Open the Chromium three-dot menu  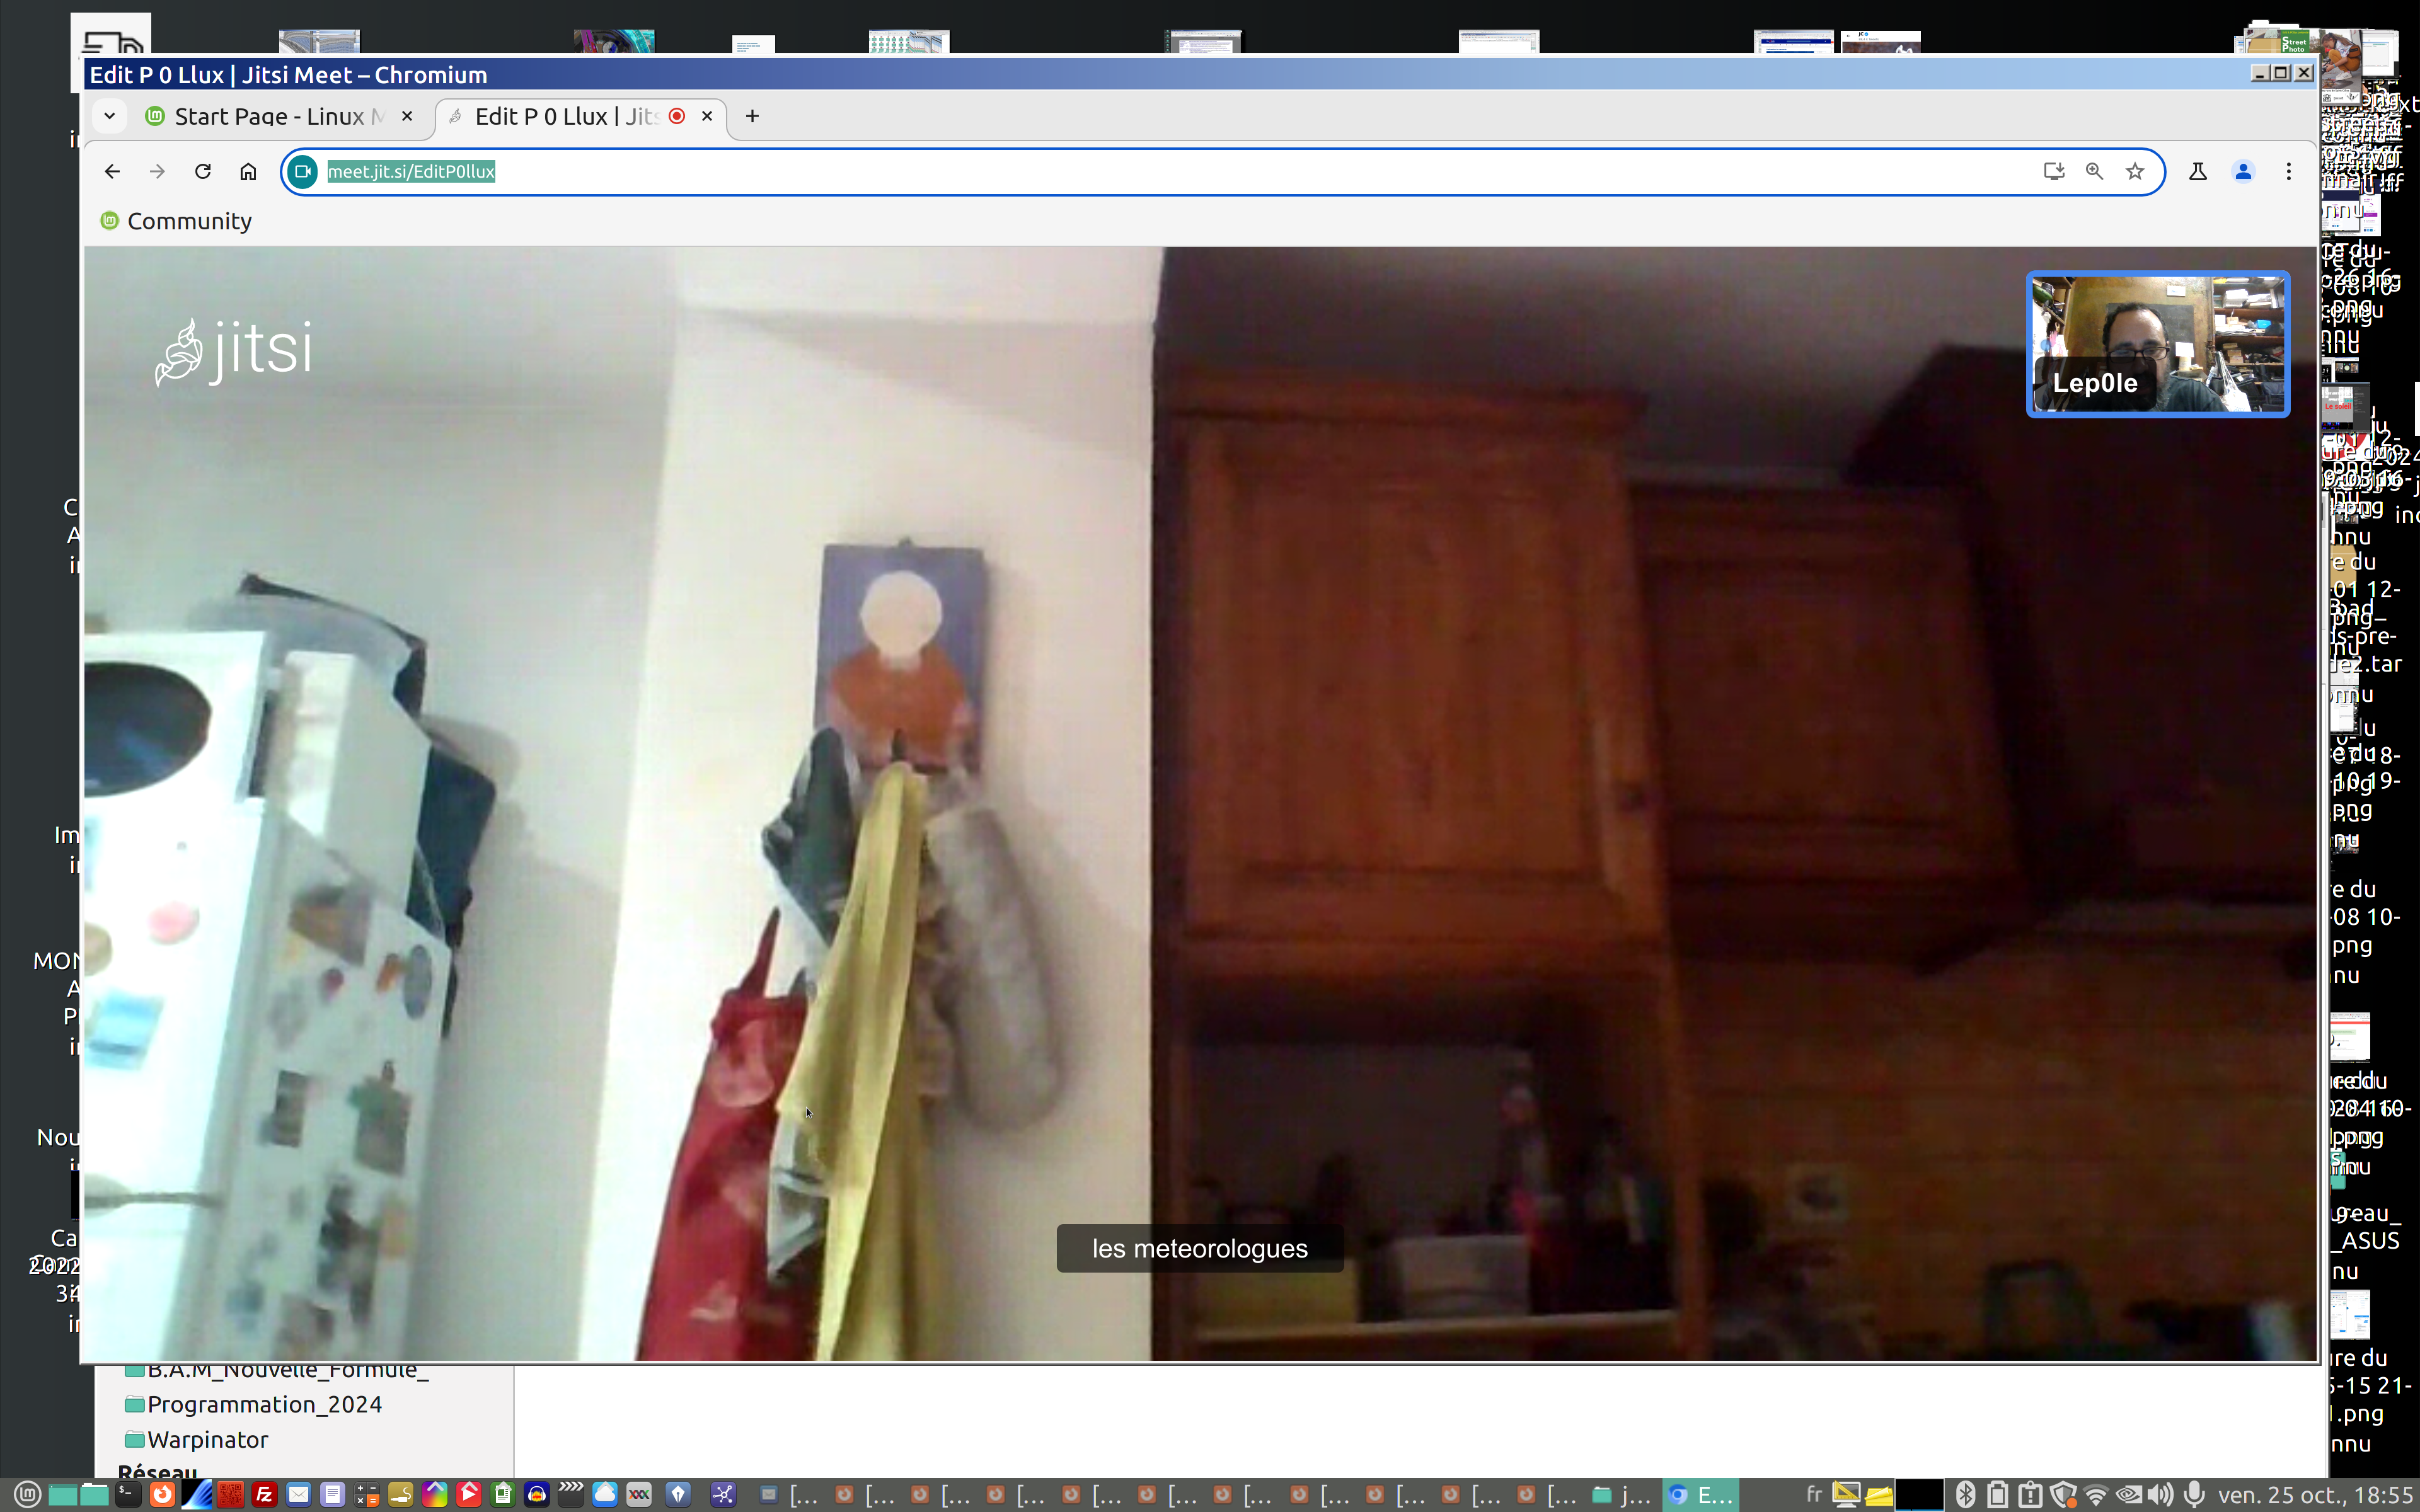click(2288, 172)
